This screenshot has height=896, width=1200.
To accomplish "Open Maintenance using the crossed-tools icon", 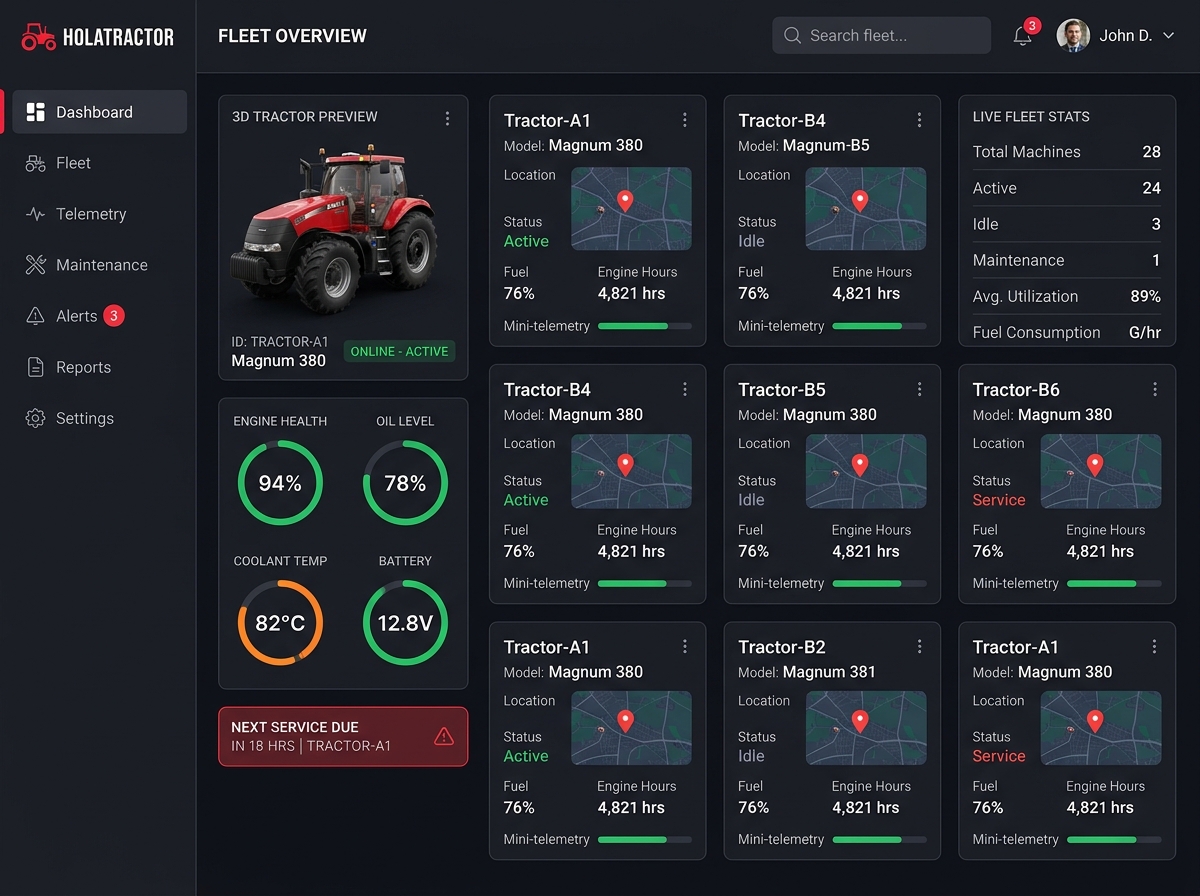I will coord(35,265).
